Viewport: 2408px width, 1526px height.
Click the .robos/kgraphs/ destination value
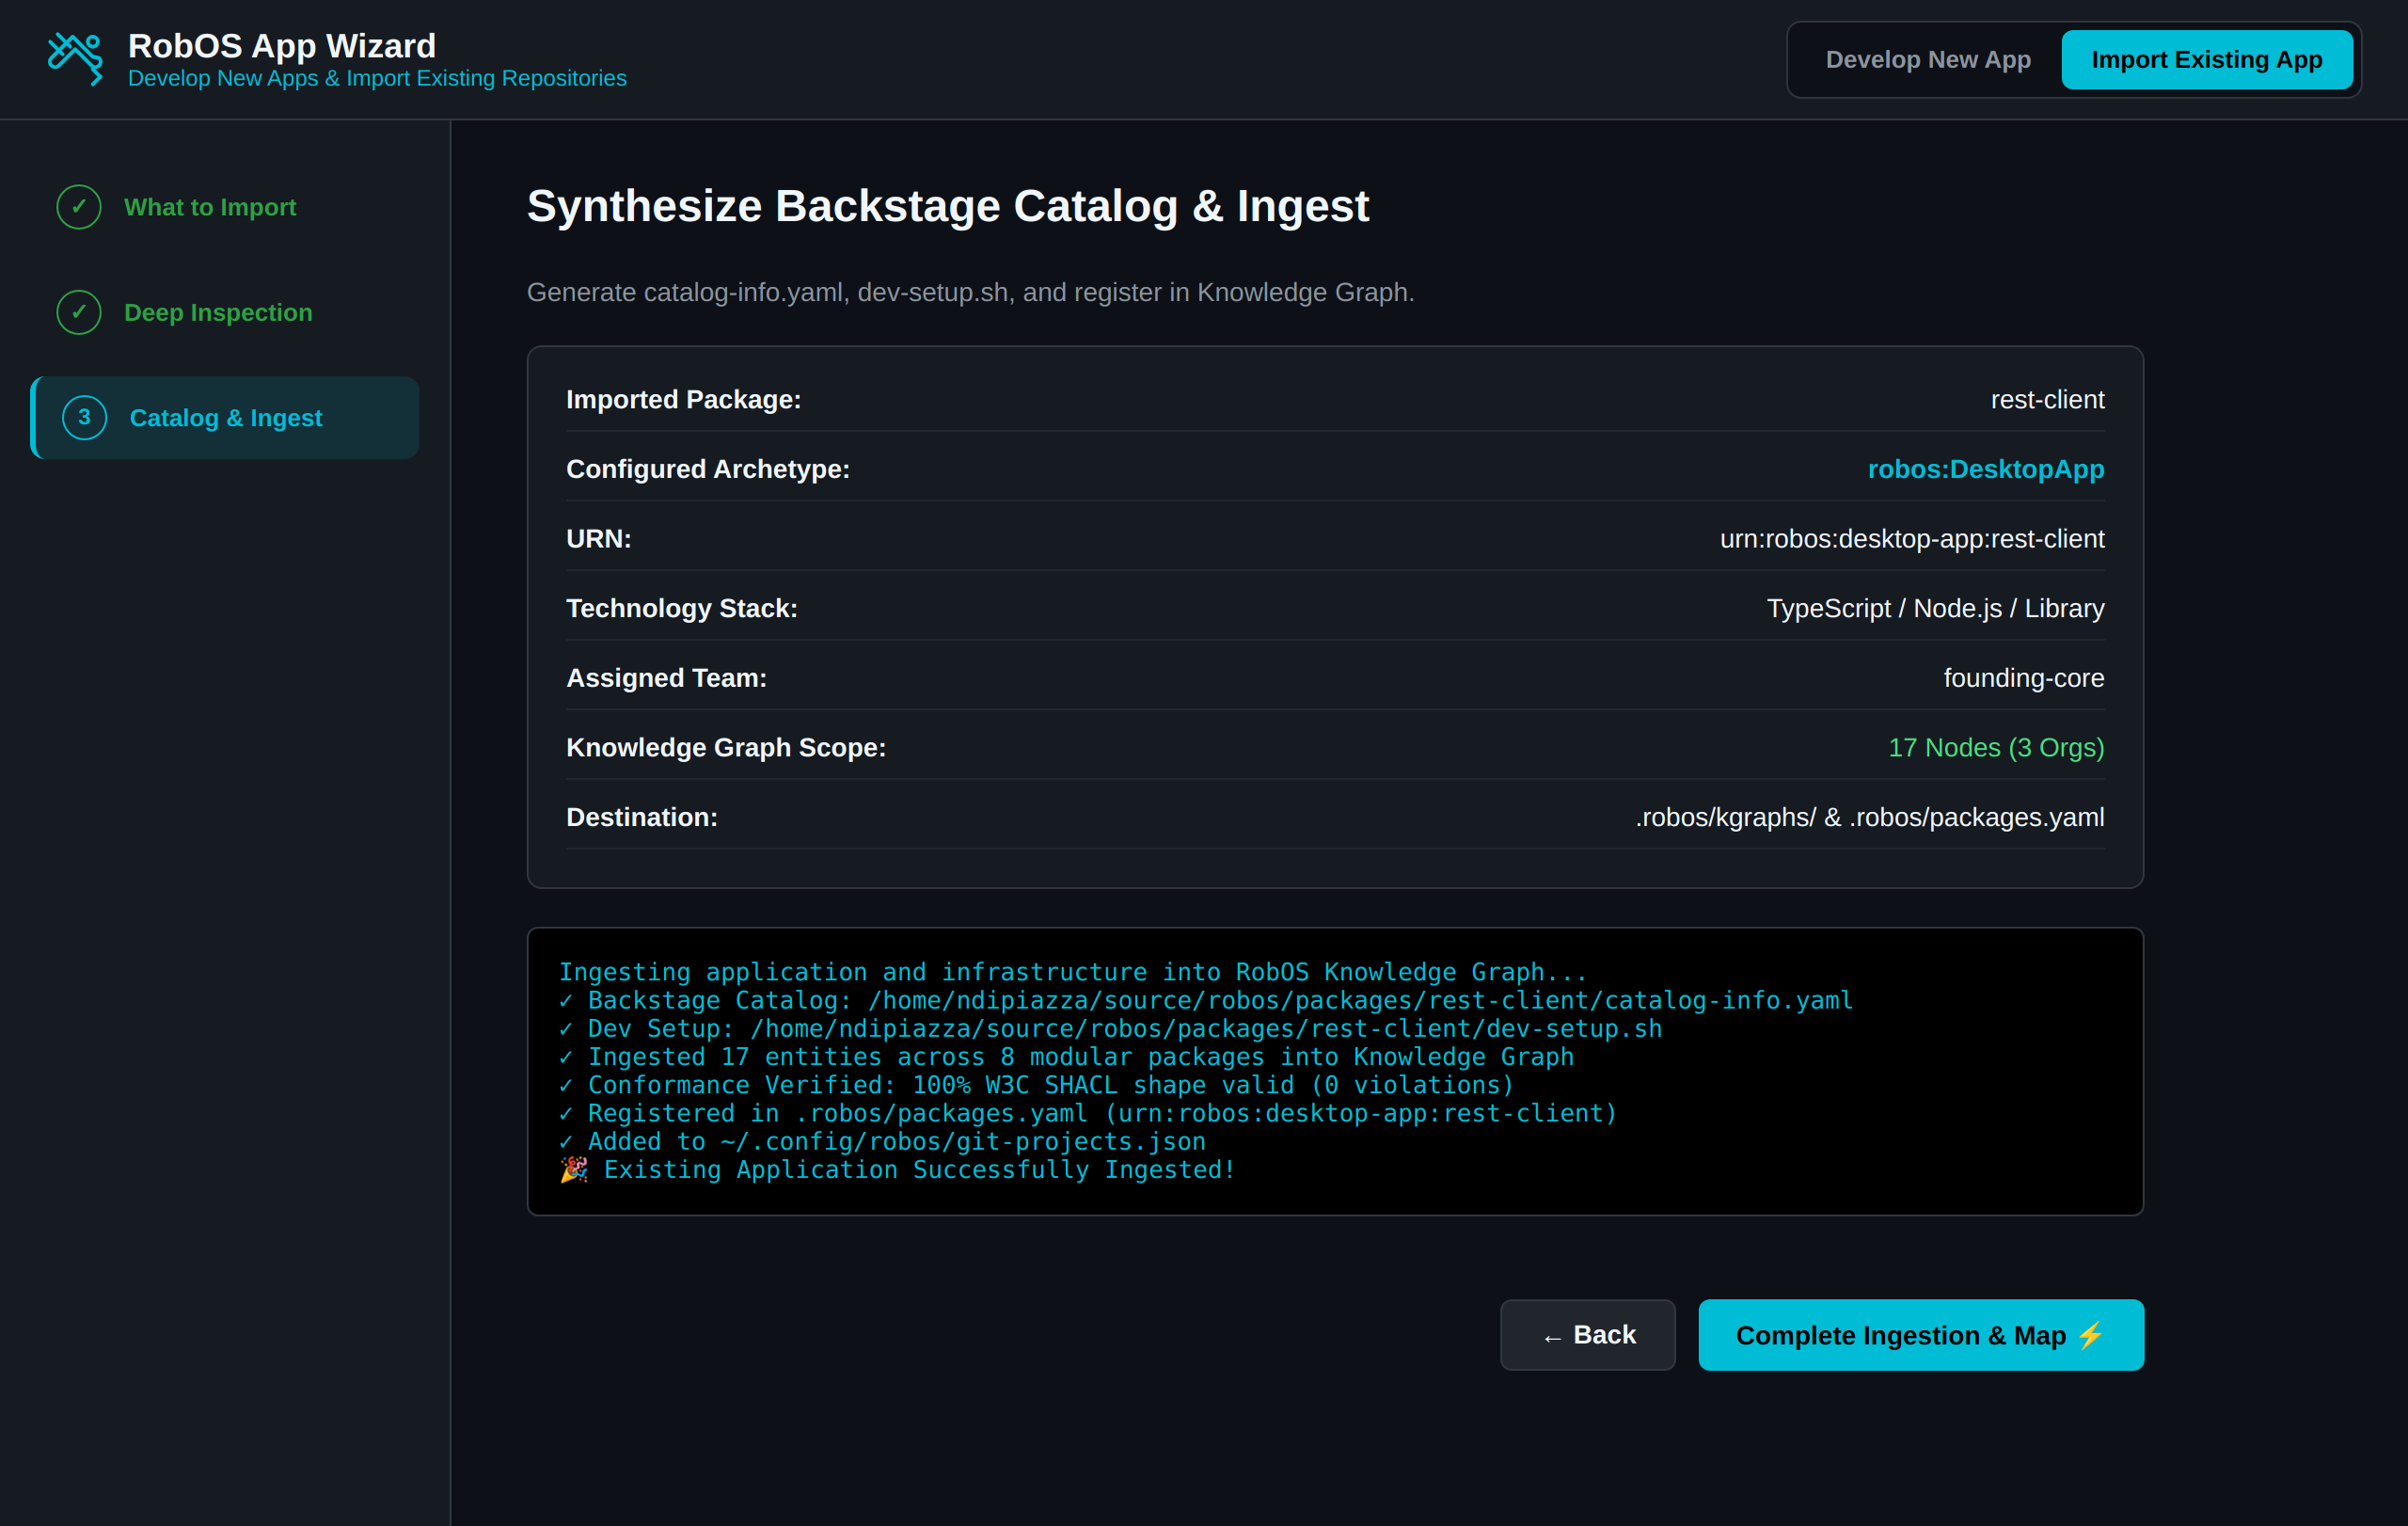click(x=1869, y=817)
